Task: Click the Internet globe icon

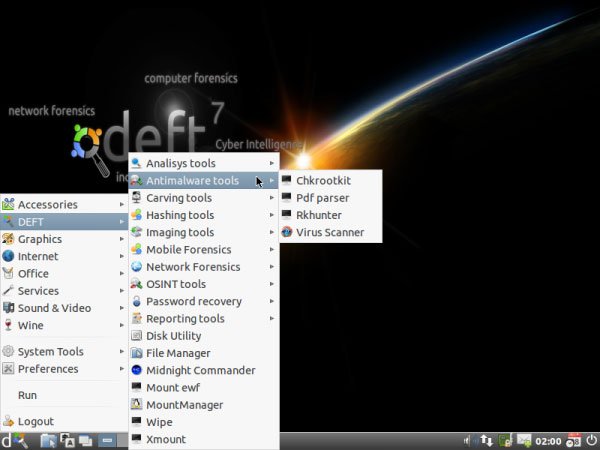Action: (8, 256)
